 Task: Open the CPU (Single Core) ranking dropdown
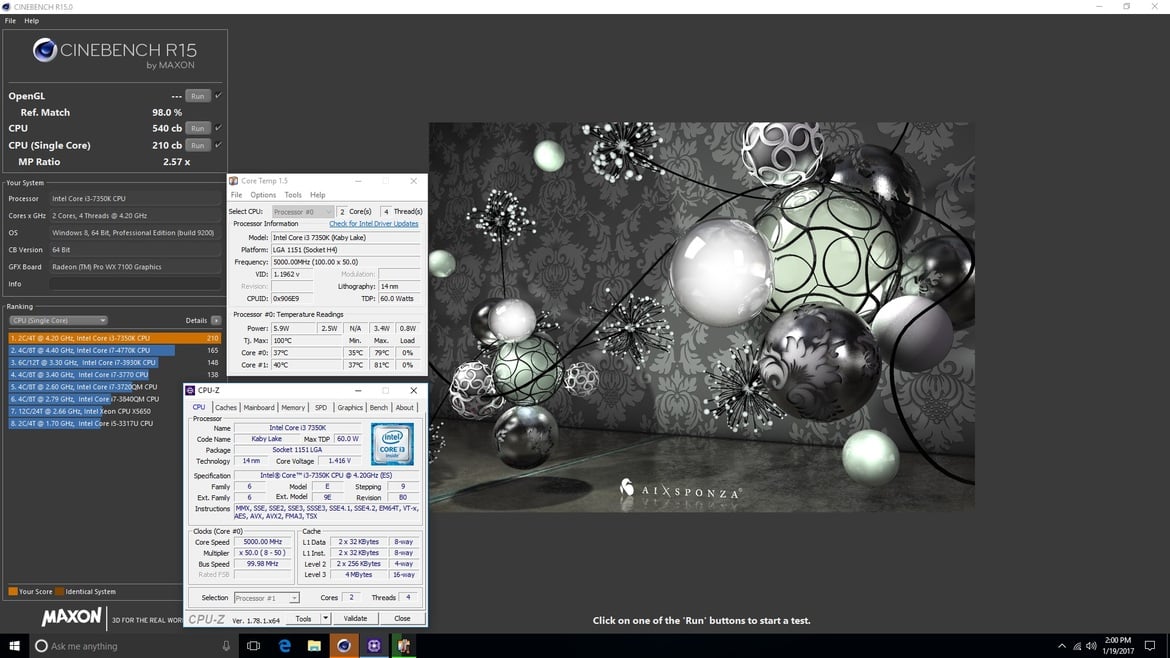tap(58, 321)
